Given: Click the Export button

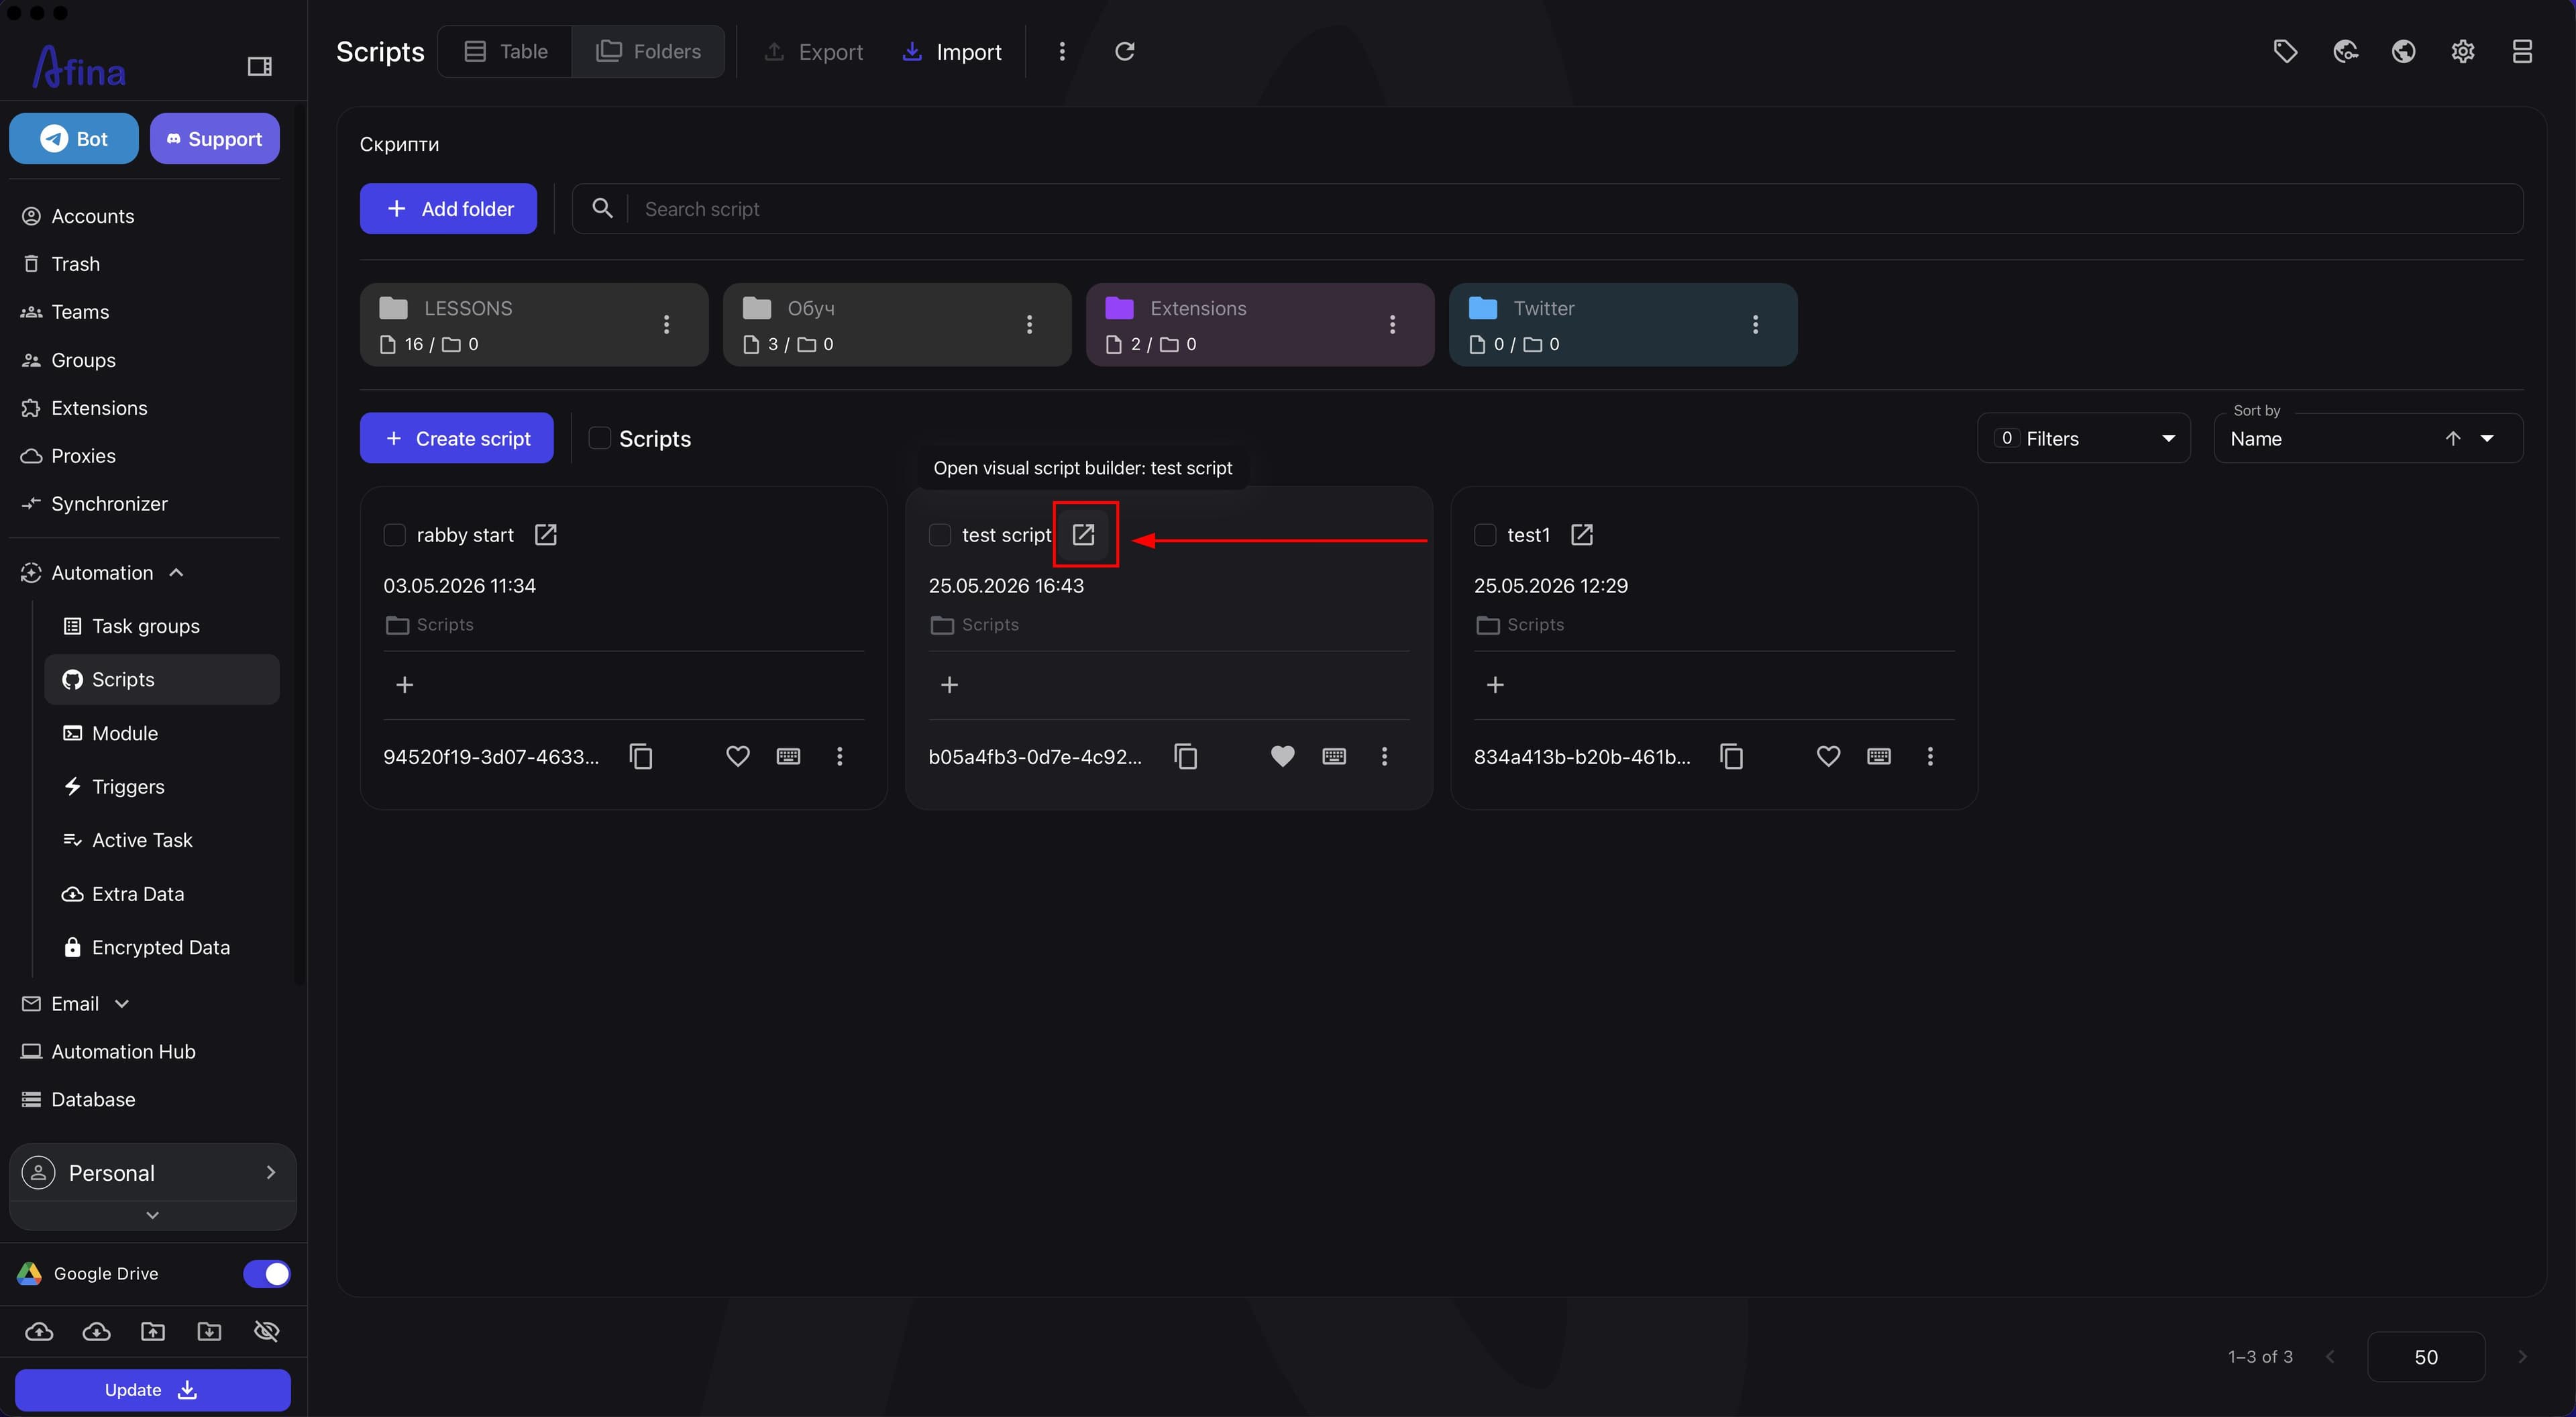Looking at the screenshot, I should click(x=813, y=51).
